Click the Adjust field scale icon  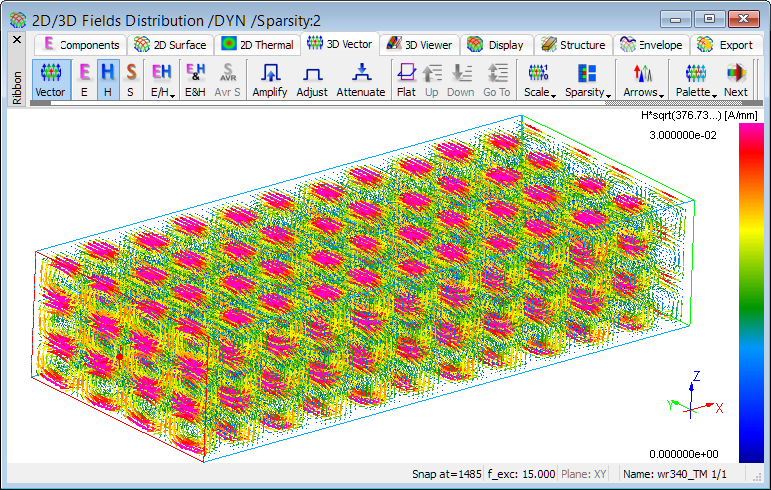pos(312,80)
